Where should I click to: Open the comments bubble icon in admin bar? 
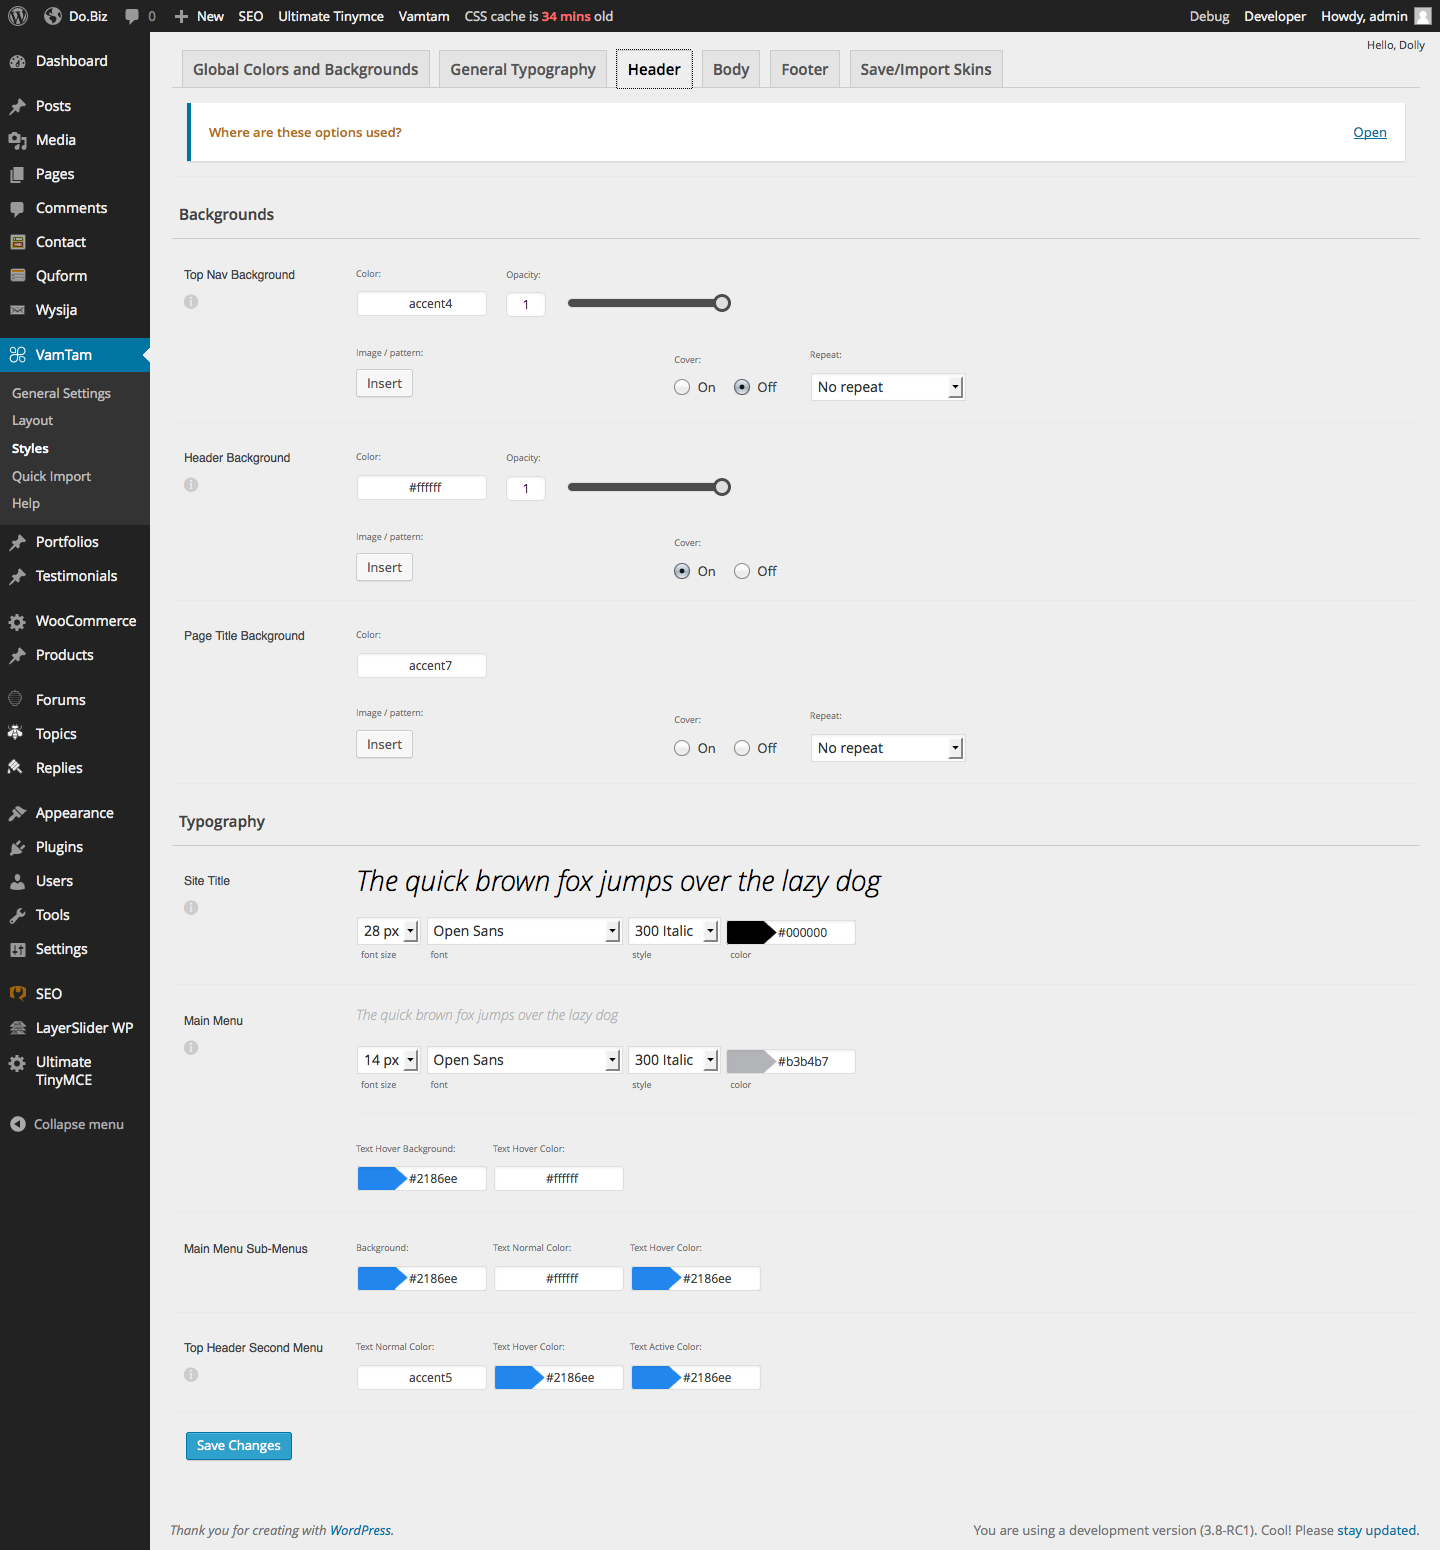coord(132,16)
